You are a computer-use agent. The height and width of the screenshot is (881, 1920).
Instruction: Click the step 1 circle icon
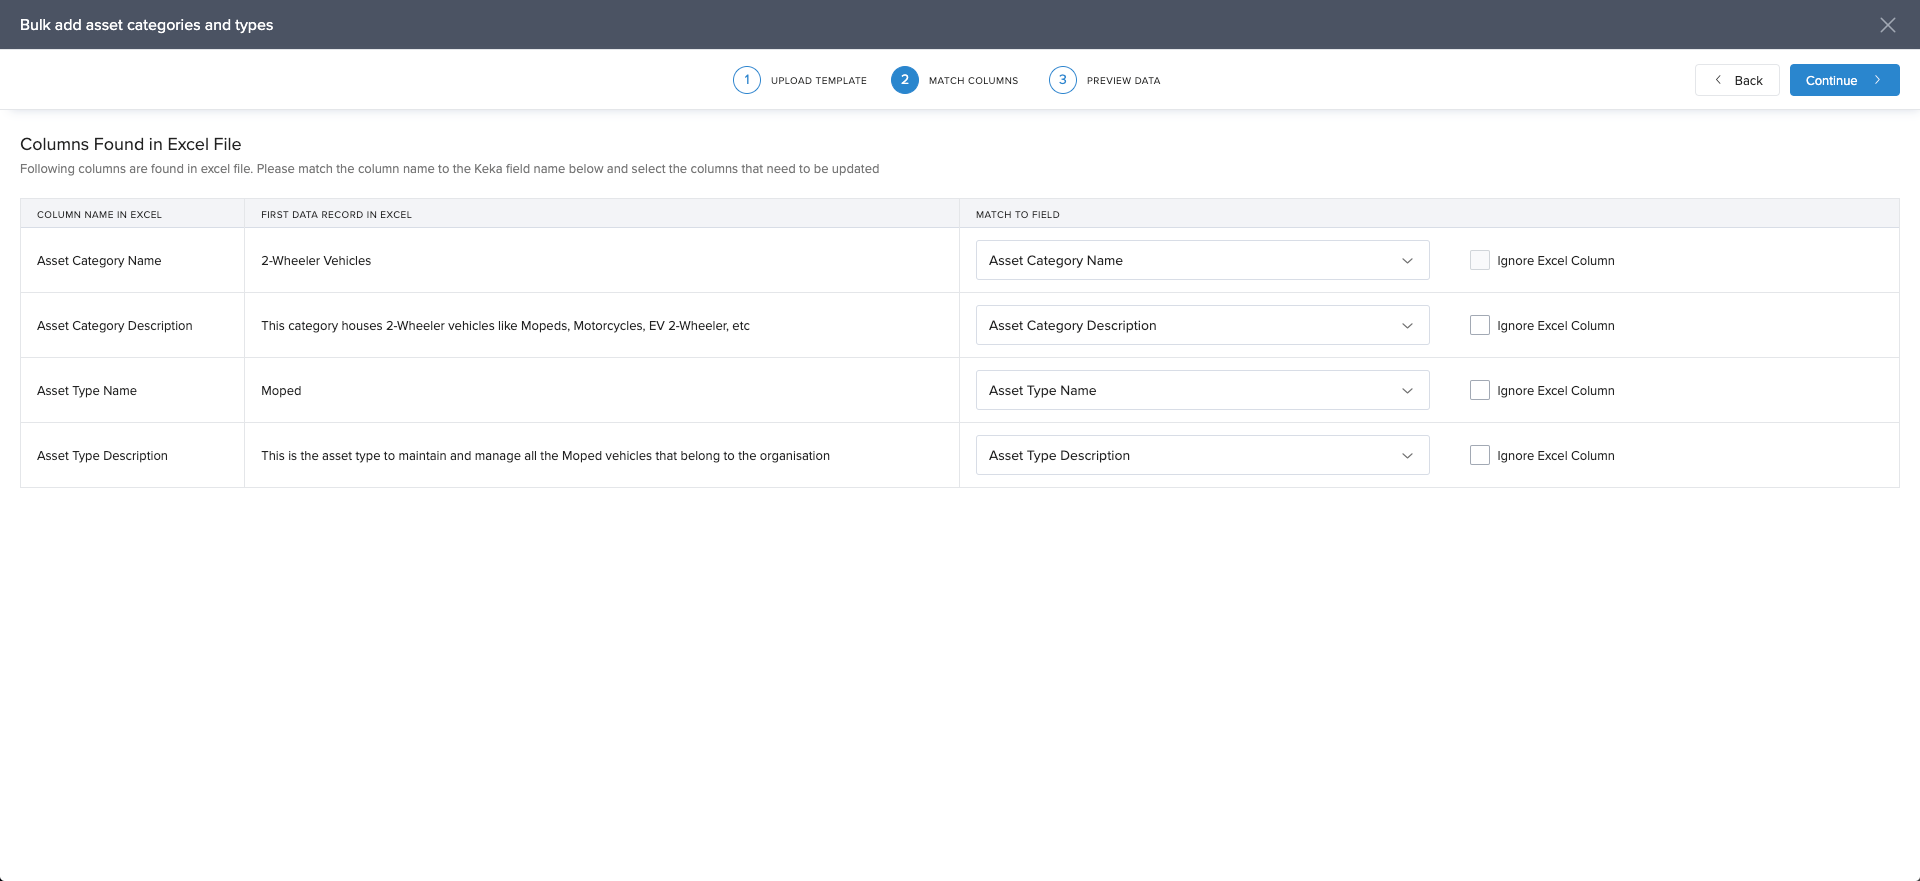[x=747, y=80]
